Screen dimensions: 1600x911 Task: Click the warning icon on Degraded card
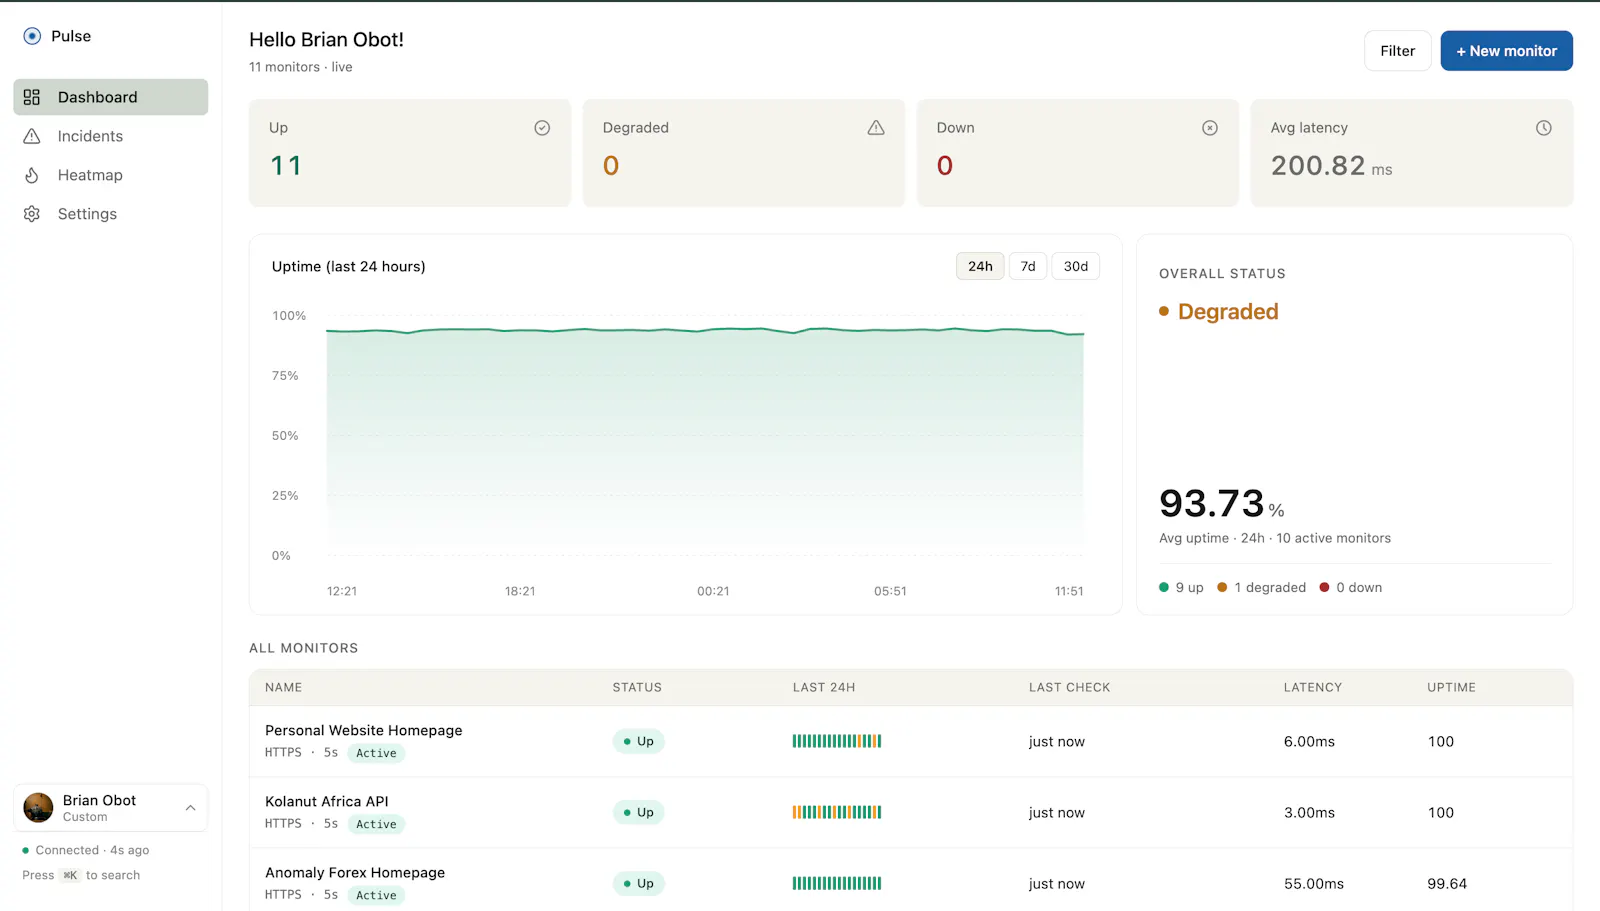(876, 128)
